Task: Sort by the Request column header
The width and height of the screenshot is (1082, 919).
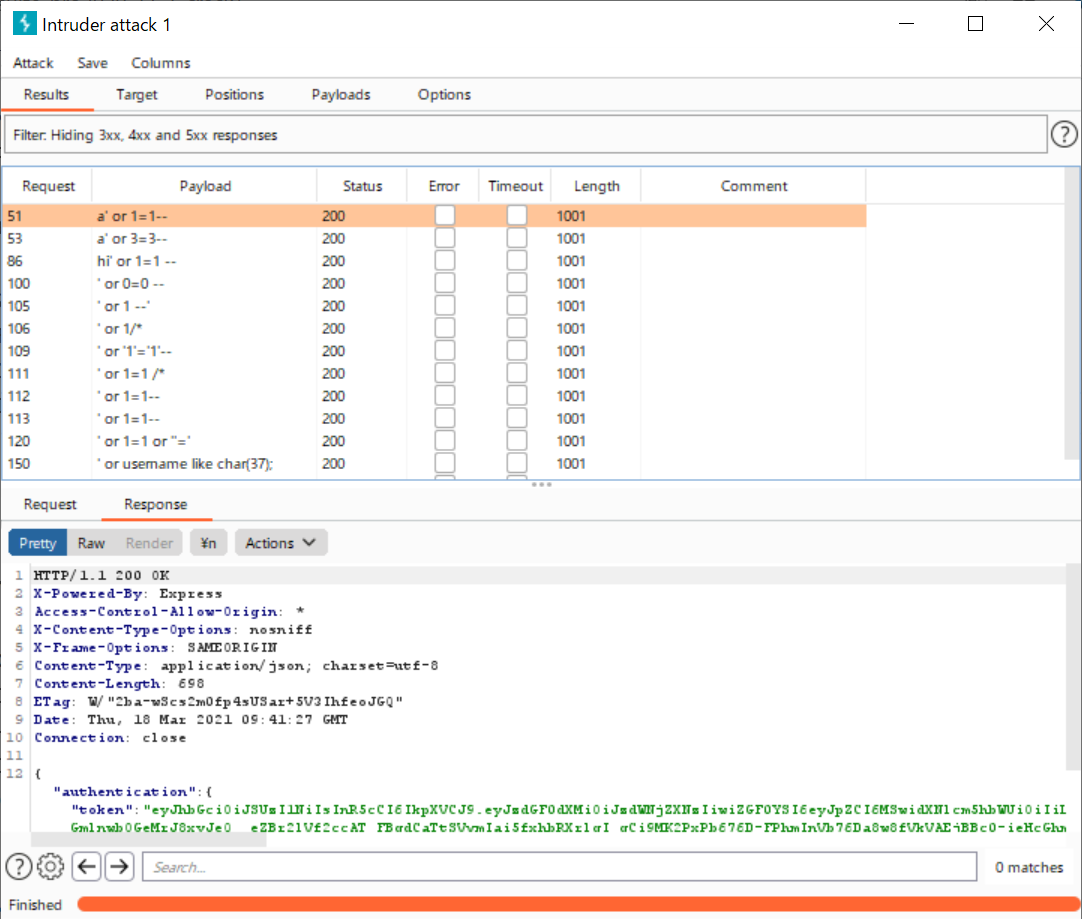Action: coord(48,186)
